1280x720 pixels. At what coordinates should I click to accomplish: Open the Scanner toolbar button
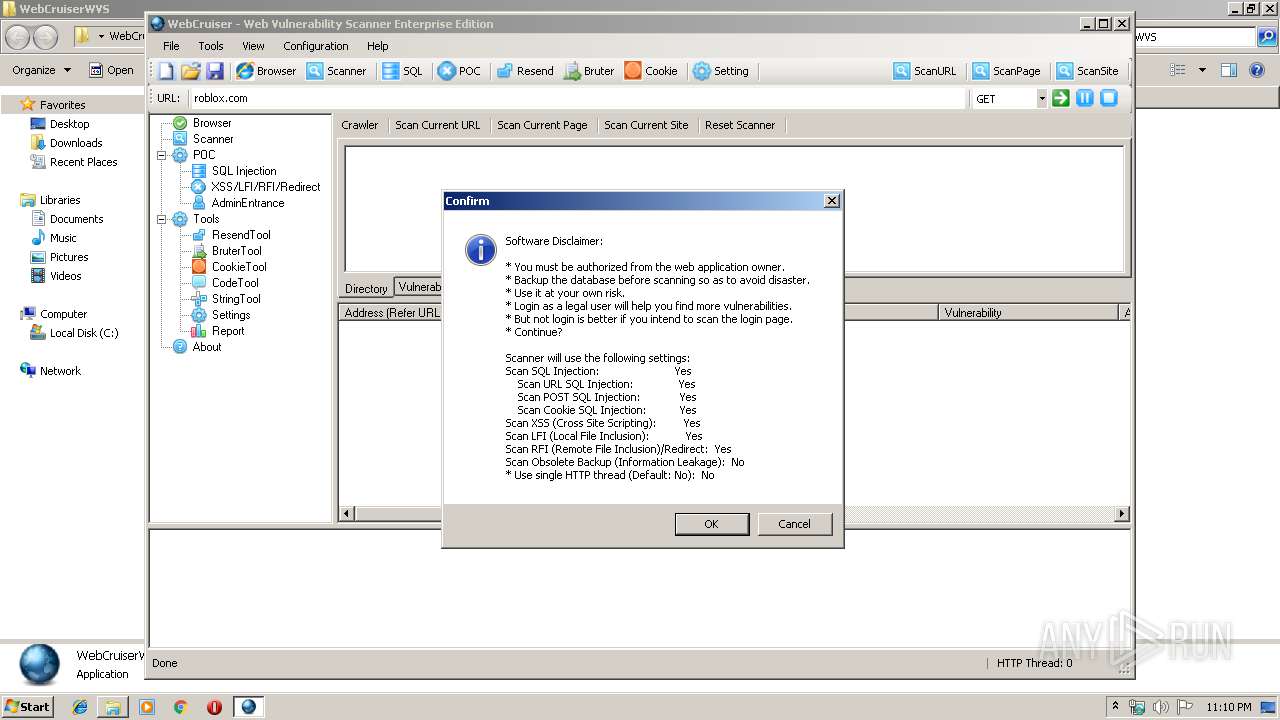point(337,71)
